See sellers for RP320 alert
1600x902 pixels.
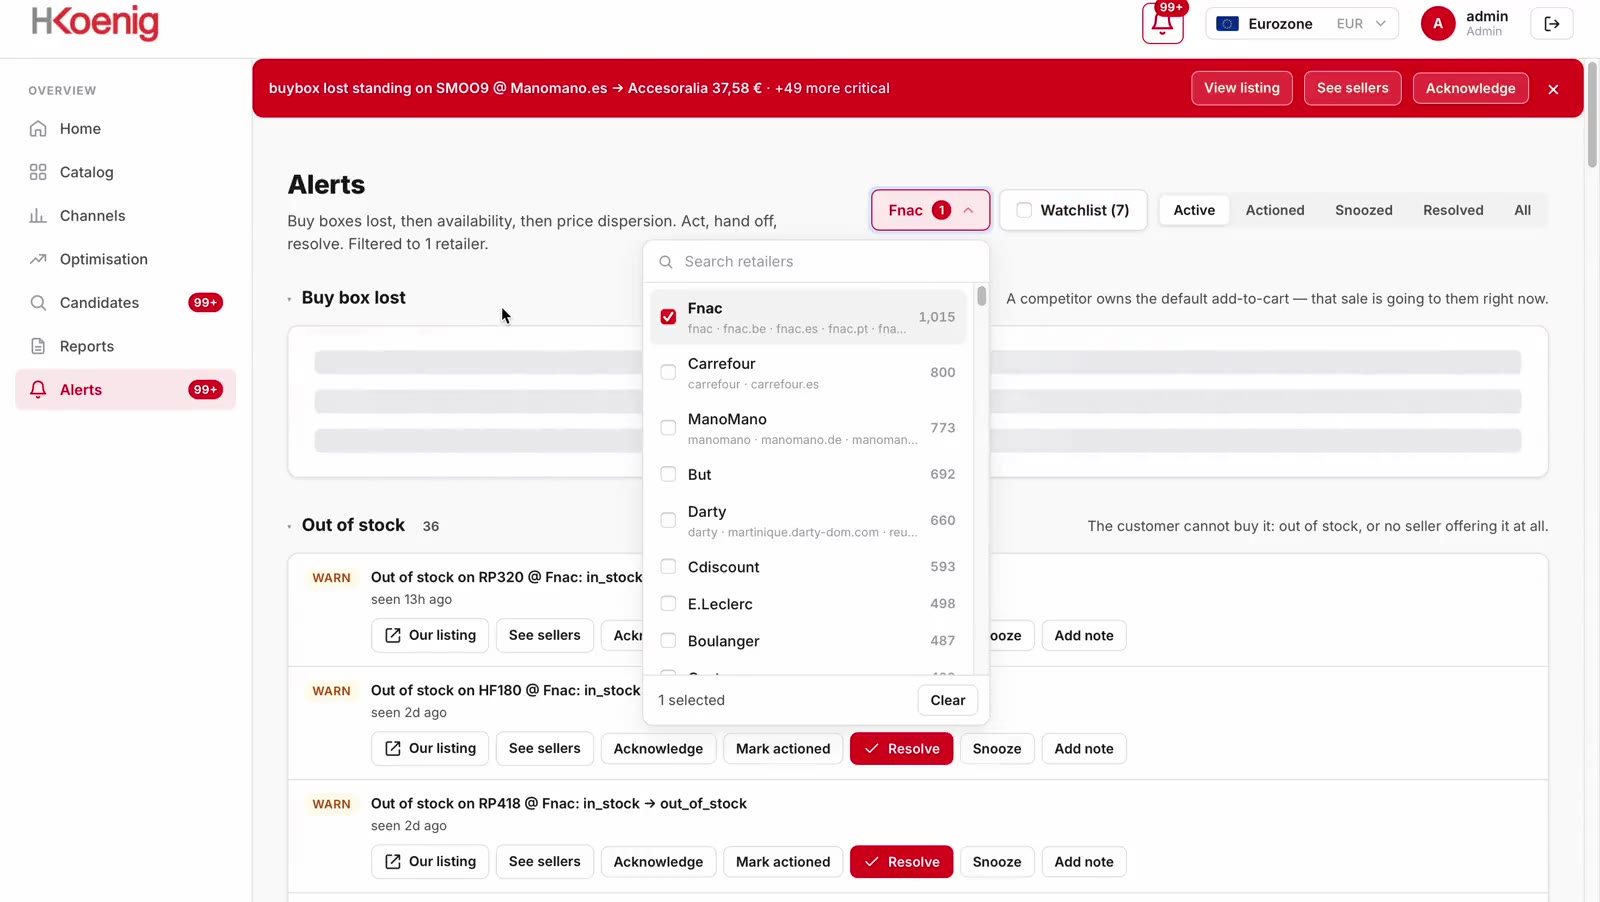tap(544, 636)
